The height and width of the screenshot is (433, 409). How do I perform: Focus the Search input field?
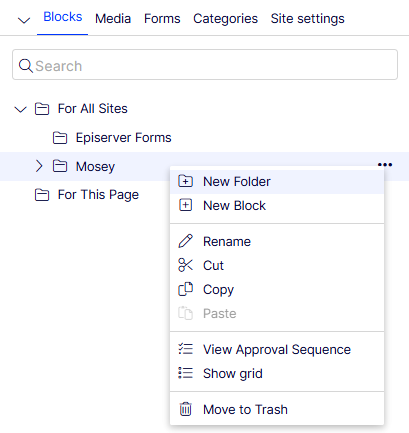[205, 65]
